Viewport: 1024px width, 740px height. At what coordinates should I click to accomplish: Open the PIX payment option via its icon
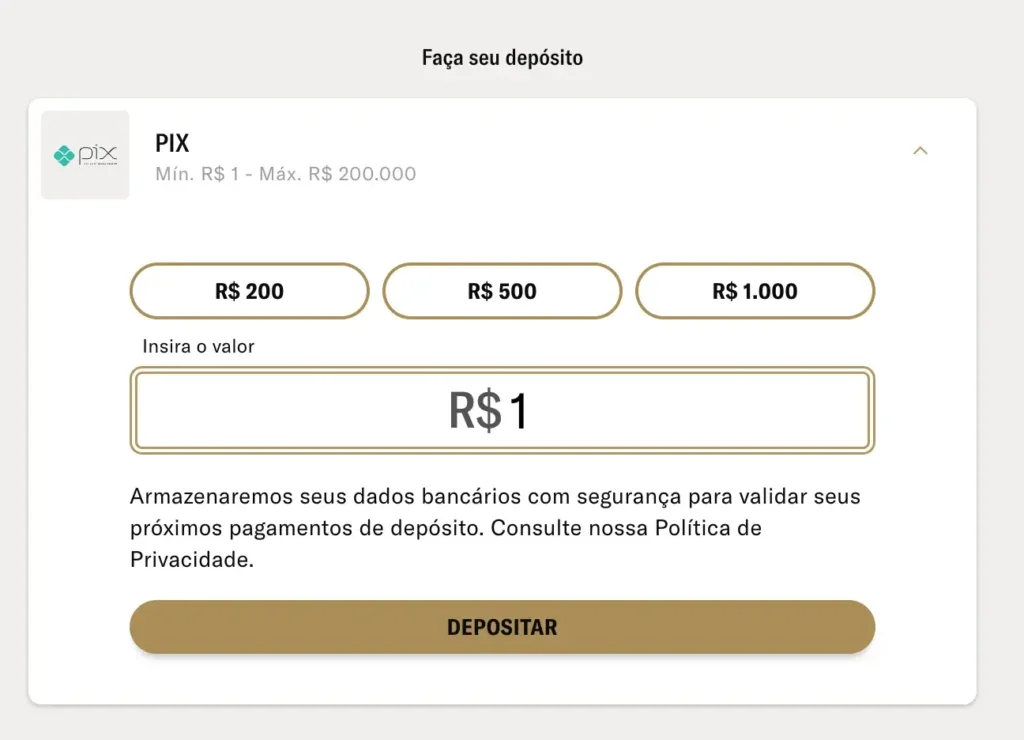click(x=84, y=155)
